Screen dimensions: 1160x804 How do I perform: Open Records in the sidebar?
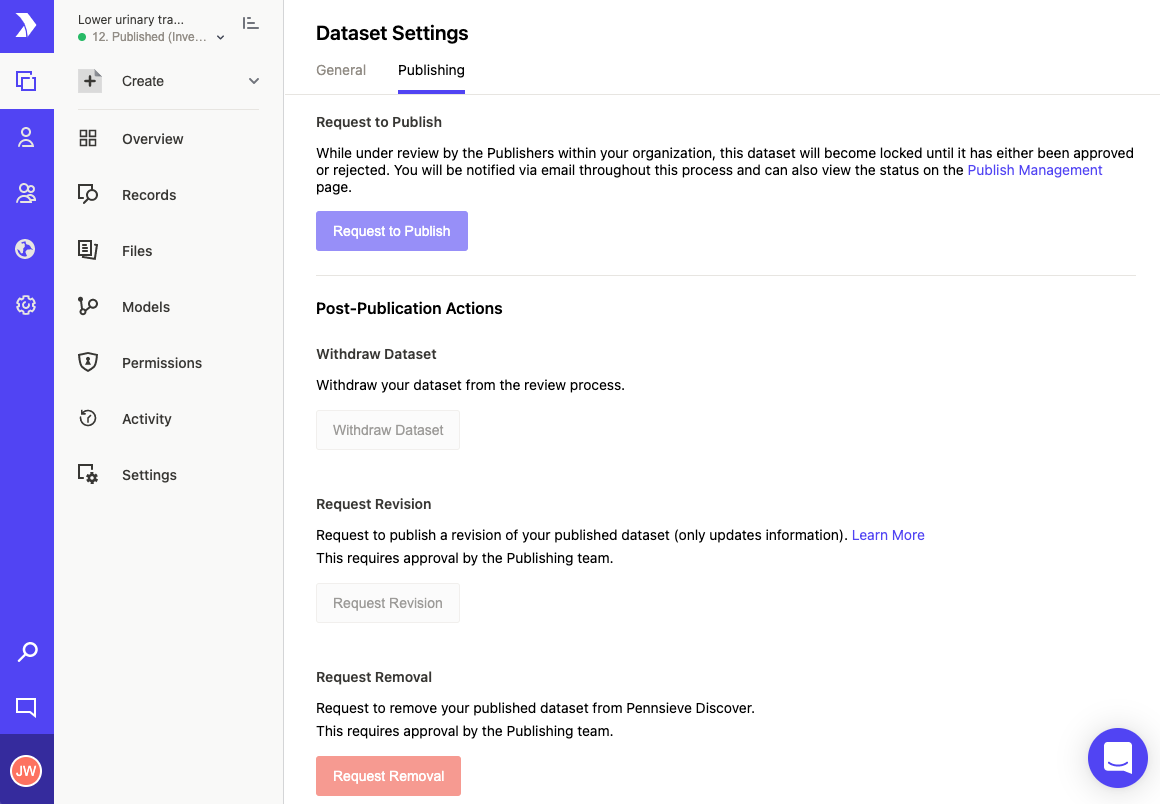point(149,195)
